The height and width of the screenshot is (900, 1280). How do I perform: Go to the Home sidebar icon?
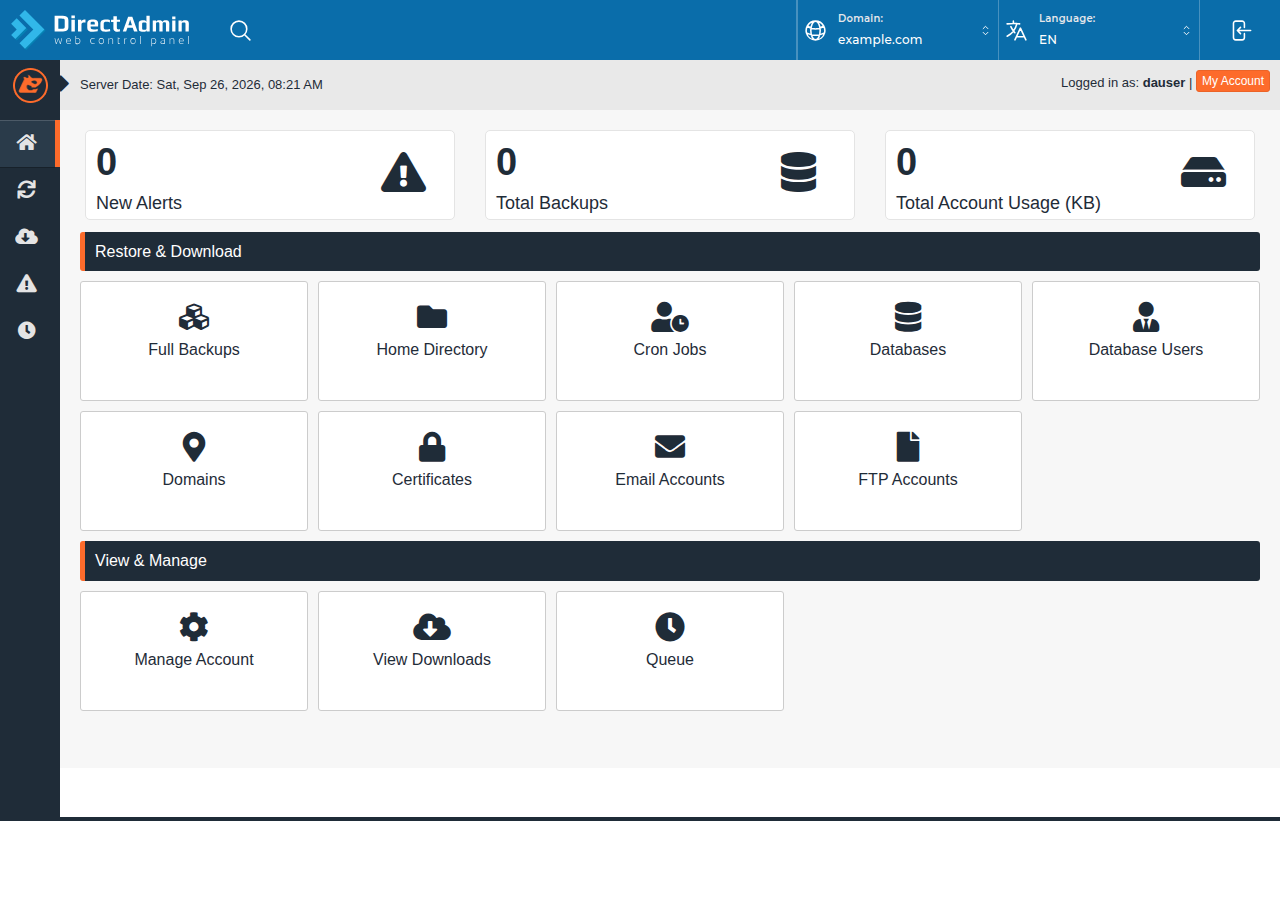(27, 143)
